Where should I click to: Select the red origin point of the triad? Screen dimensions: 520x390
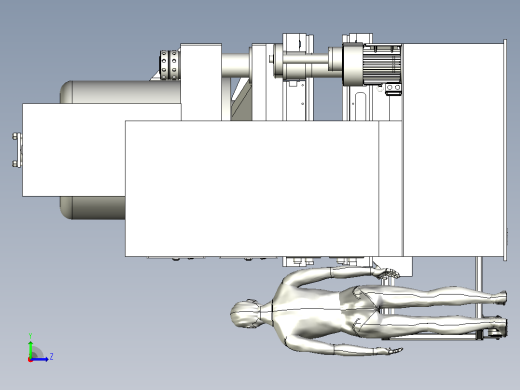(x=30, y=360)
